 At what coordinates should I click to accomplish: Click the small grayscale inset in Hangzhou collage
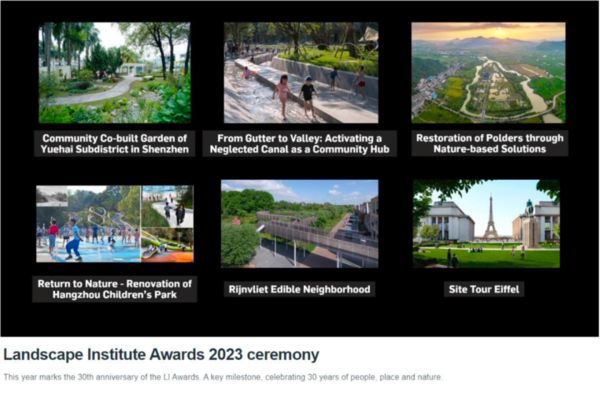pos(52,196)
